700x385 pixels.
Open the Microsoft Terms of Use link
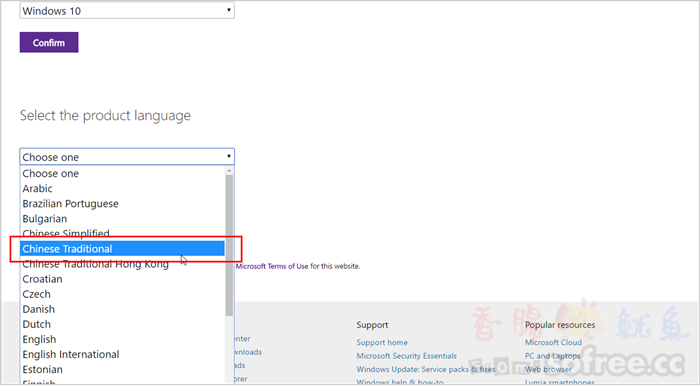pyautogui.click(x=272, y=266)
